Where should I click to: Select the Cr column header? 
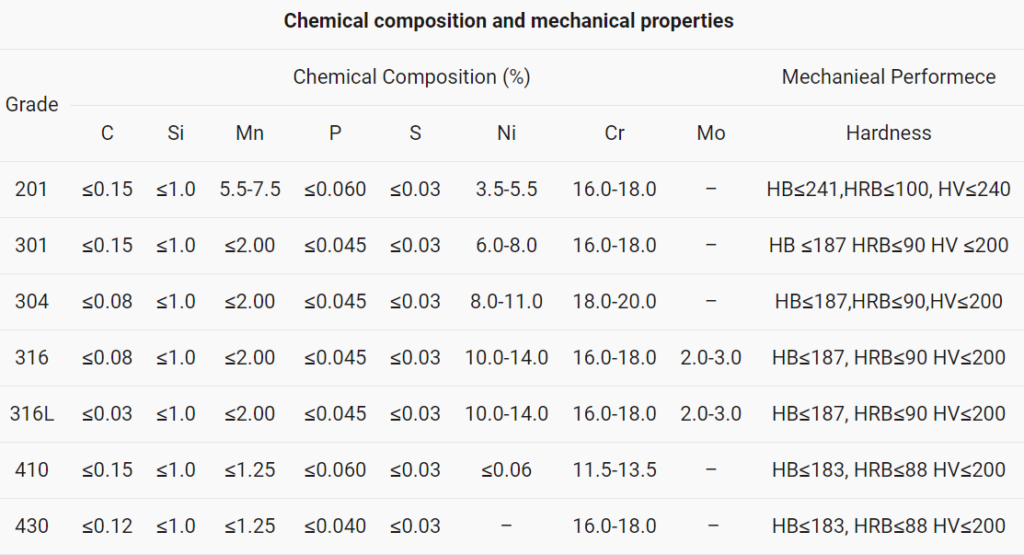pos(614,133)
